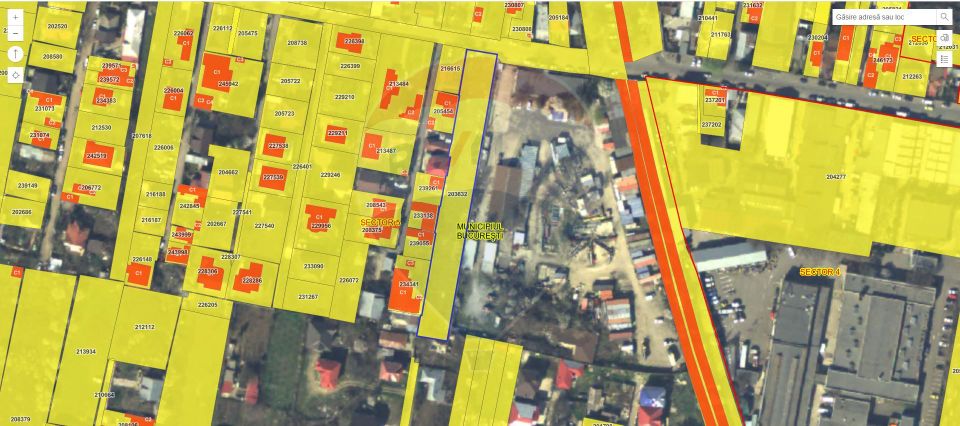Viewport: 960px width, 426px height.
Task: Select parcel 229210
Action: 345,97
